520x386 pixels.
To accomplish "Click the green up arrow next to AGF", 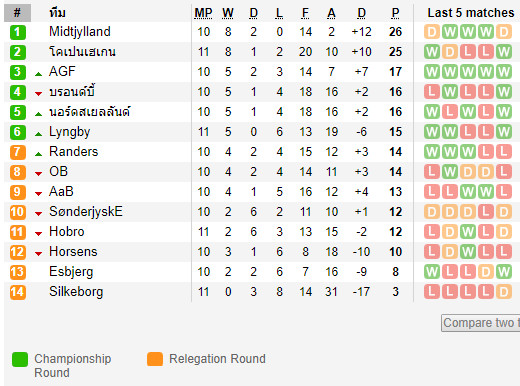I will coord(39,74).
